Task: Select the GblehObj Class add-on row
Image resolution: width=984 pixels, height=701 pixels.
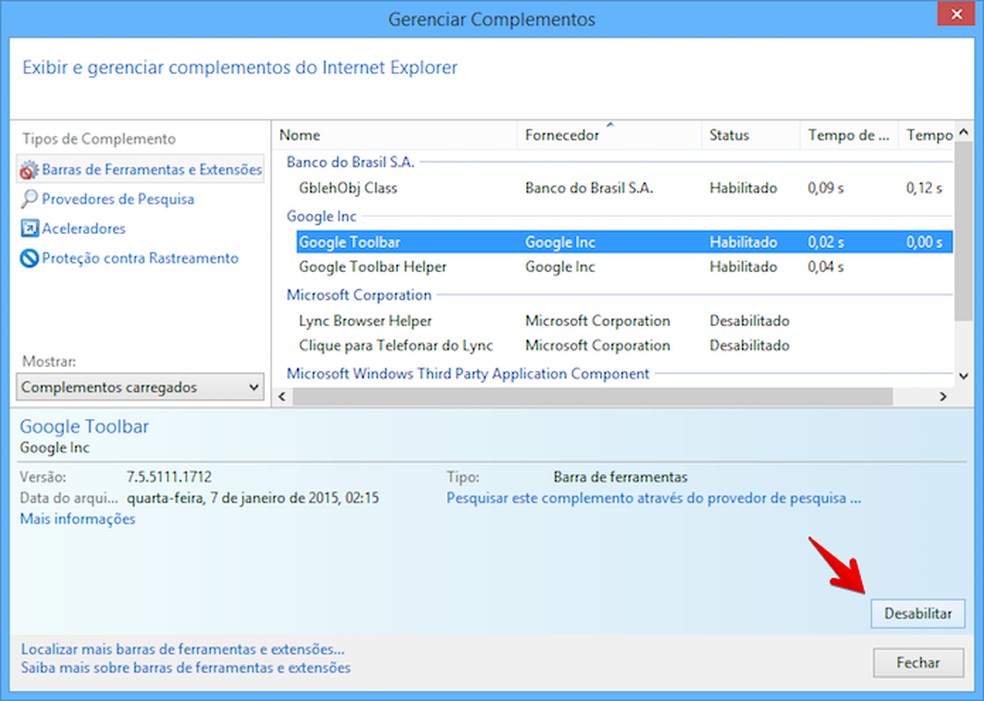Action: click(x=624, y=188)
